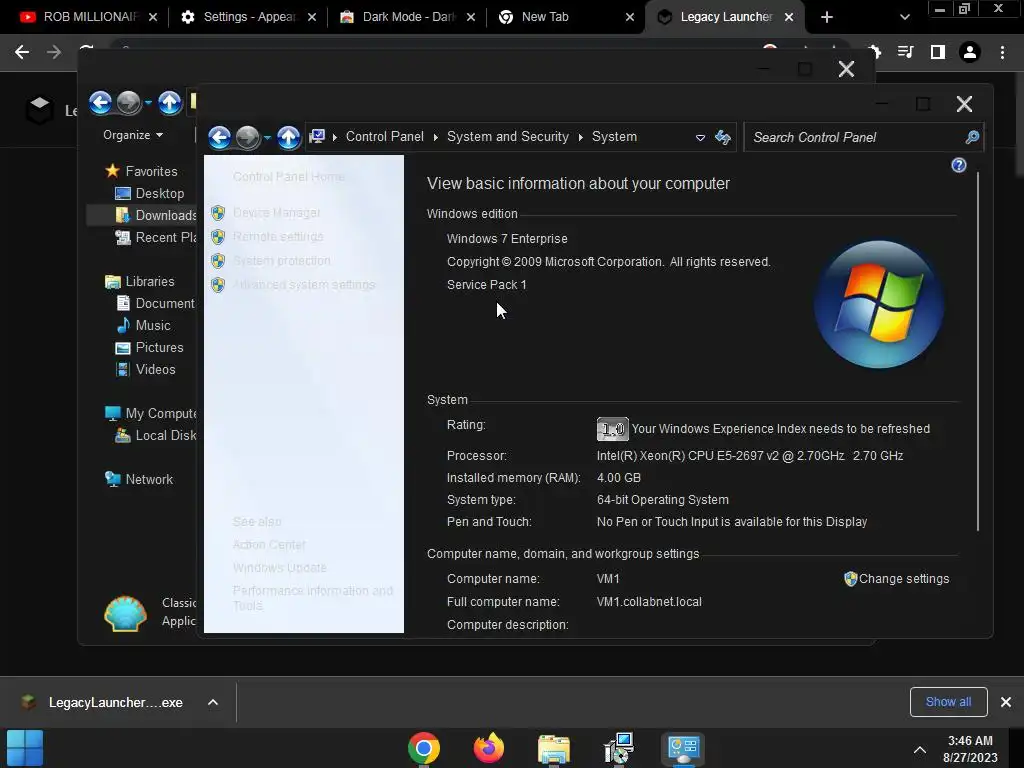Open System protection link
The height and width of the screenshot is (768, 1024).
point(281,261)
